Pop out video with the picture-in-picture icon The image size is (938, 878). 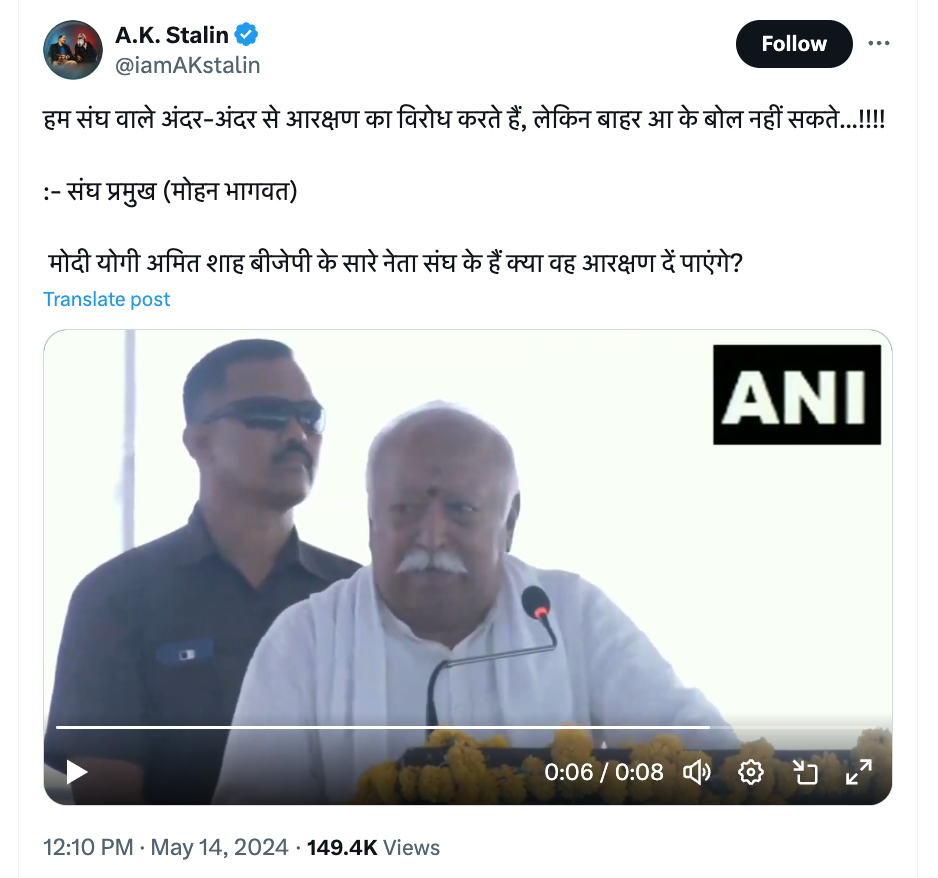pyautogui.click(x=805, y=772)
